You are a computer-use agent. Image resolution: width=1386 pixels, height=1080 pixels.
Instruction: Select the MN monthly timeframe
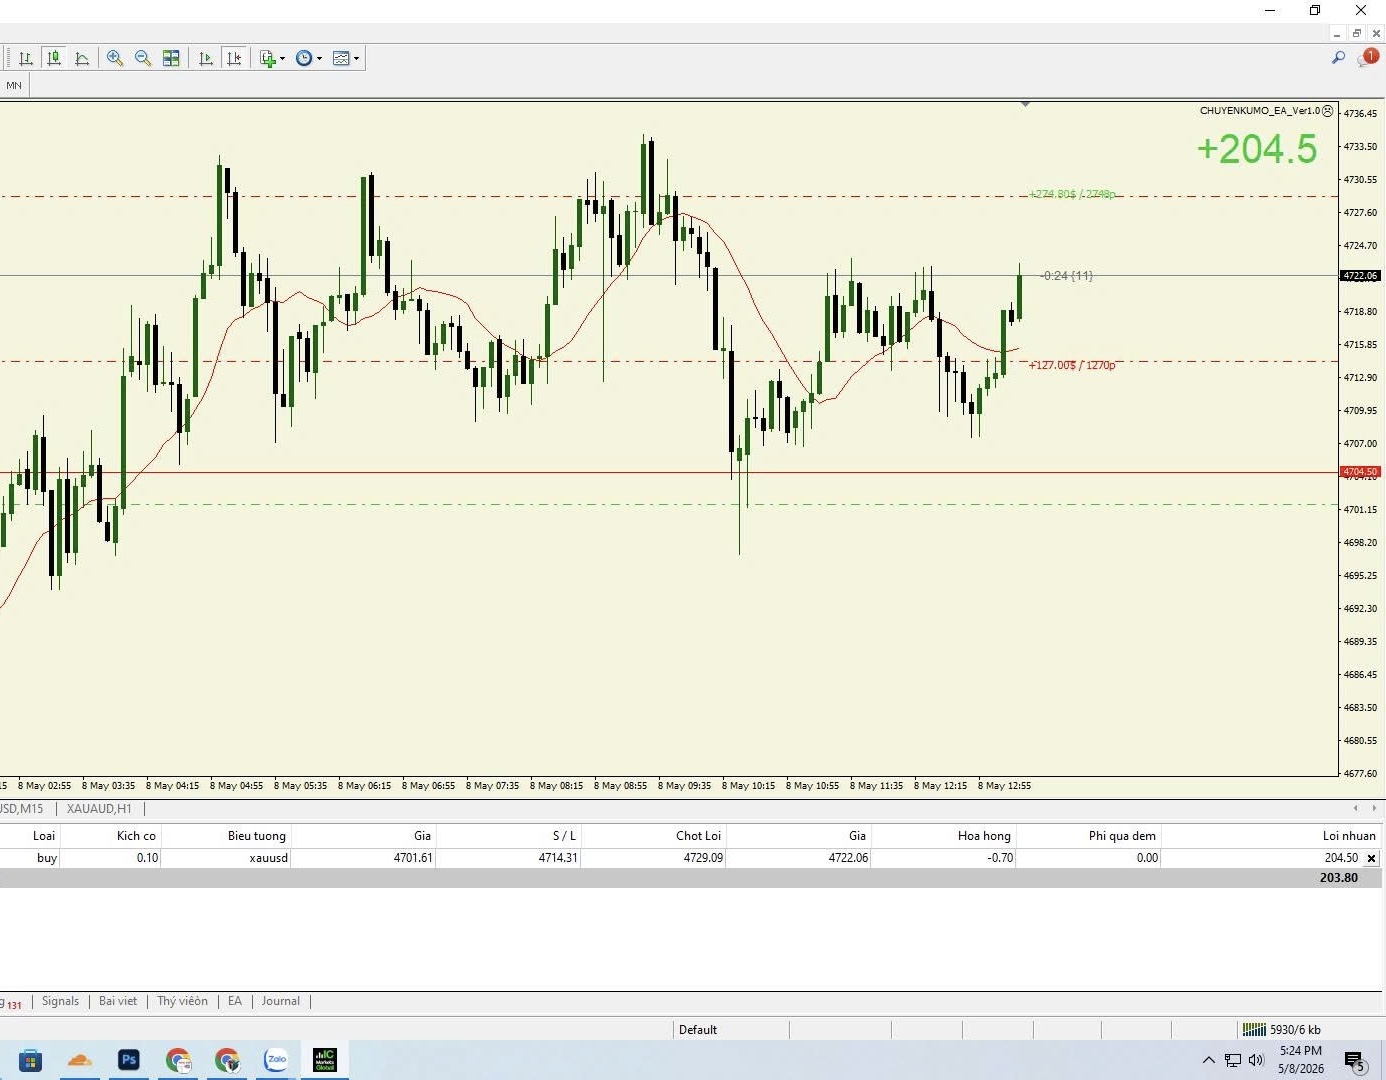coord(14,85)
